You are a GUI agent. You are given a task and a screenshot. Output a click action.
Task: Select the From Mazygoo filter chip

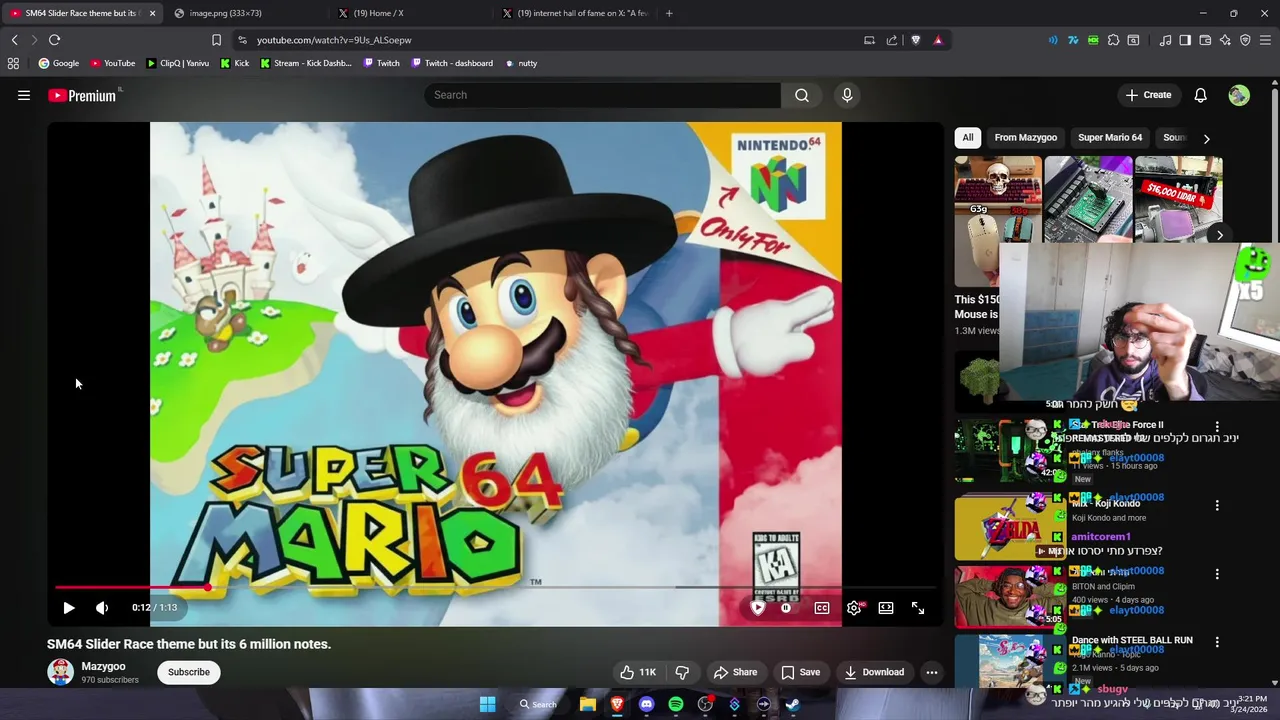pos(1026,138)
